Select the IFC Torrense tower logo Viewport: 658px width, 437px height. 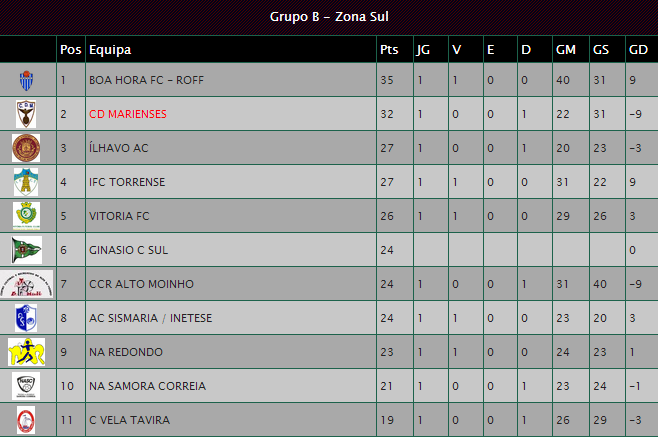(26, 182)
